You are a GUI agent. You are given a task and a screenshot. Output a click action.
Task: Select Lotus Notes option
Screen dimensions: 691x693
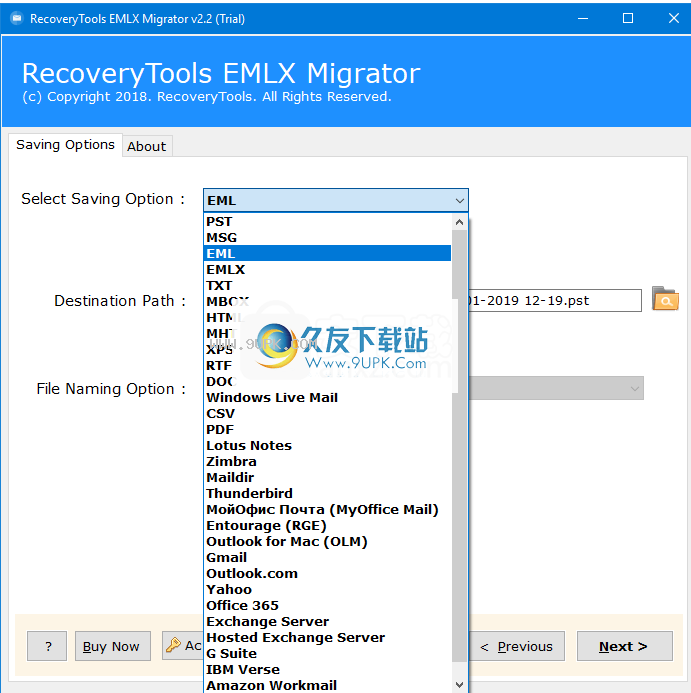click(328, 446)
